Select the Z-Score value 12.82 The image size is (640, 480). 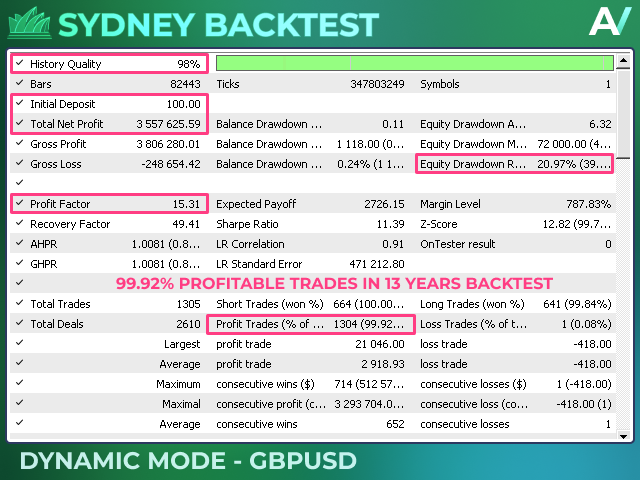(577, 224)
